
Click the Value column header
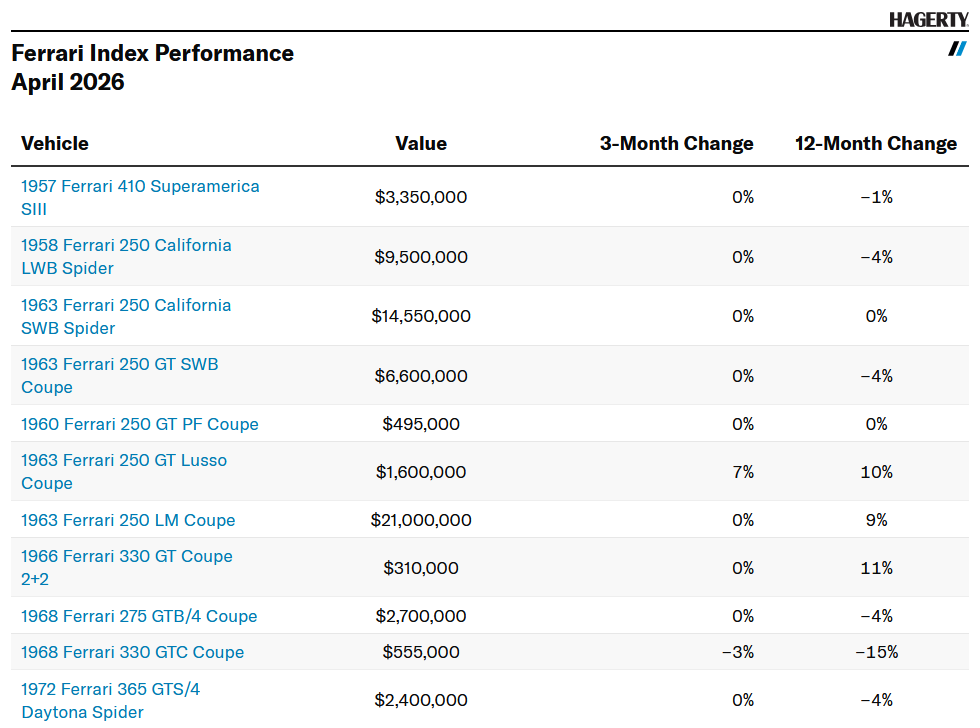click(x=421, y=143)
